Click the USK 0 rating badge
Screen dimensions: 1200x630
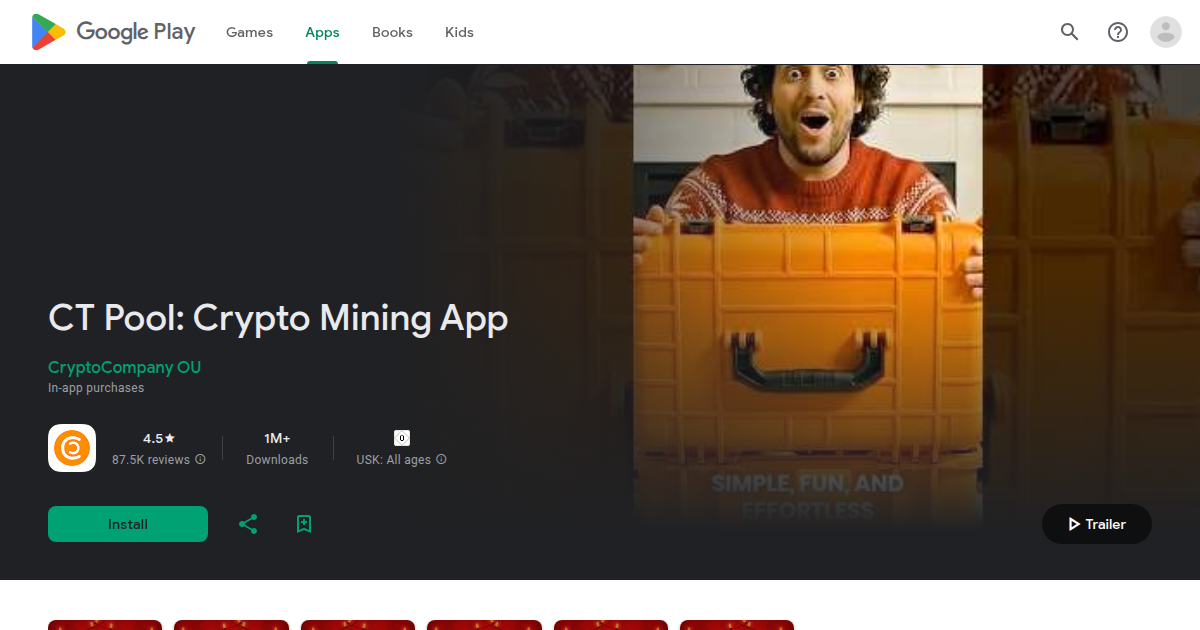[x=402, y=438]
